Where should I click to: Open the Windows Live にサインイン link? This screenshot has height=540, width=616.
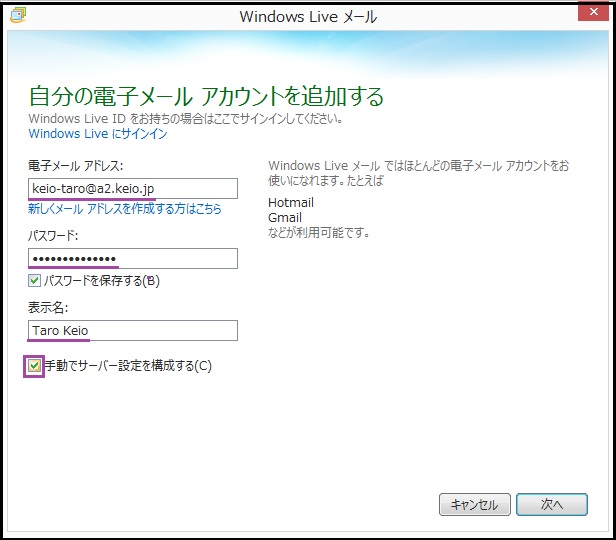point(97,133)
